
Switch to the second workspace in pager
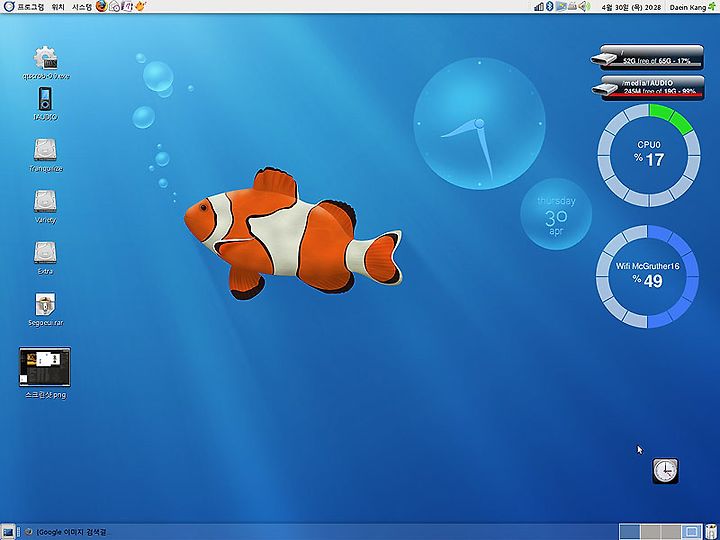click(x=650, y=532)
